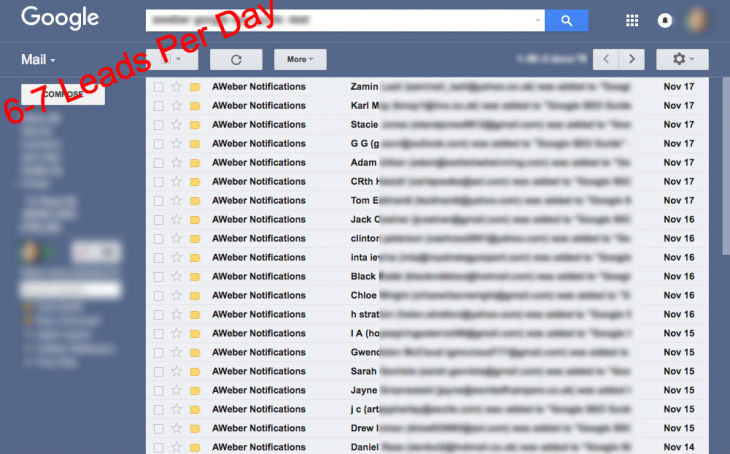
Task: Open the Google apps grid
Action: (632, 20)
